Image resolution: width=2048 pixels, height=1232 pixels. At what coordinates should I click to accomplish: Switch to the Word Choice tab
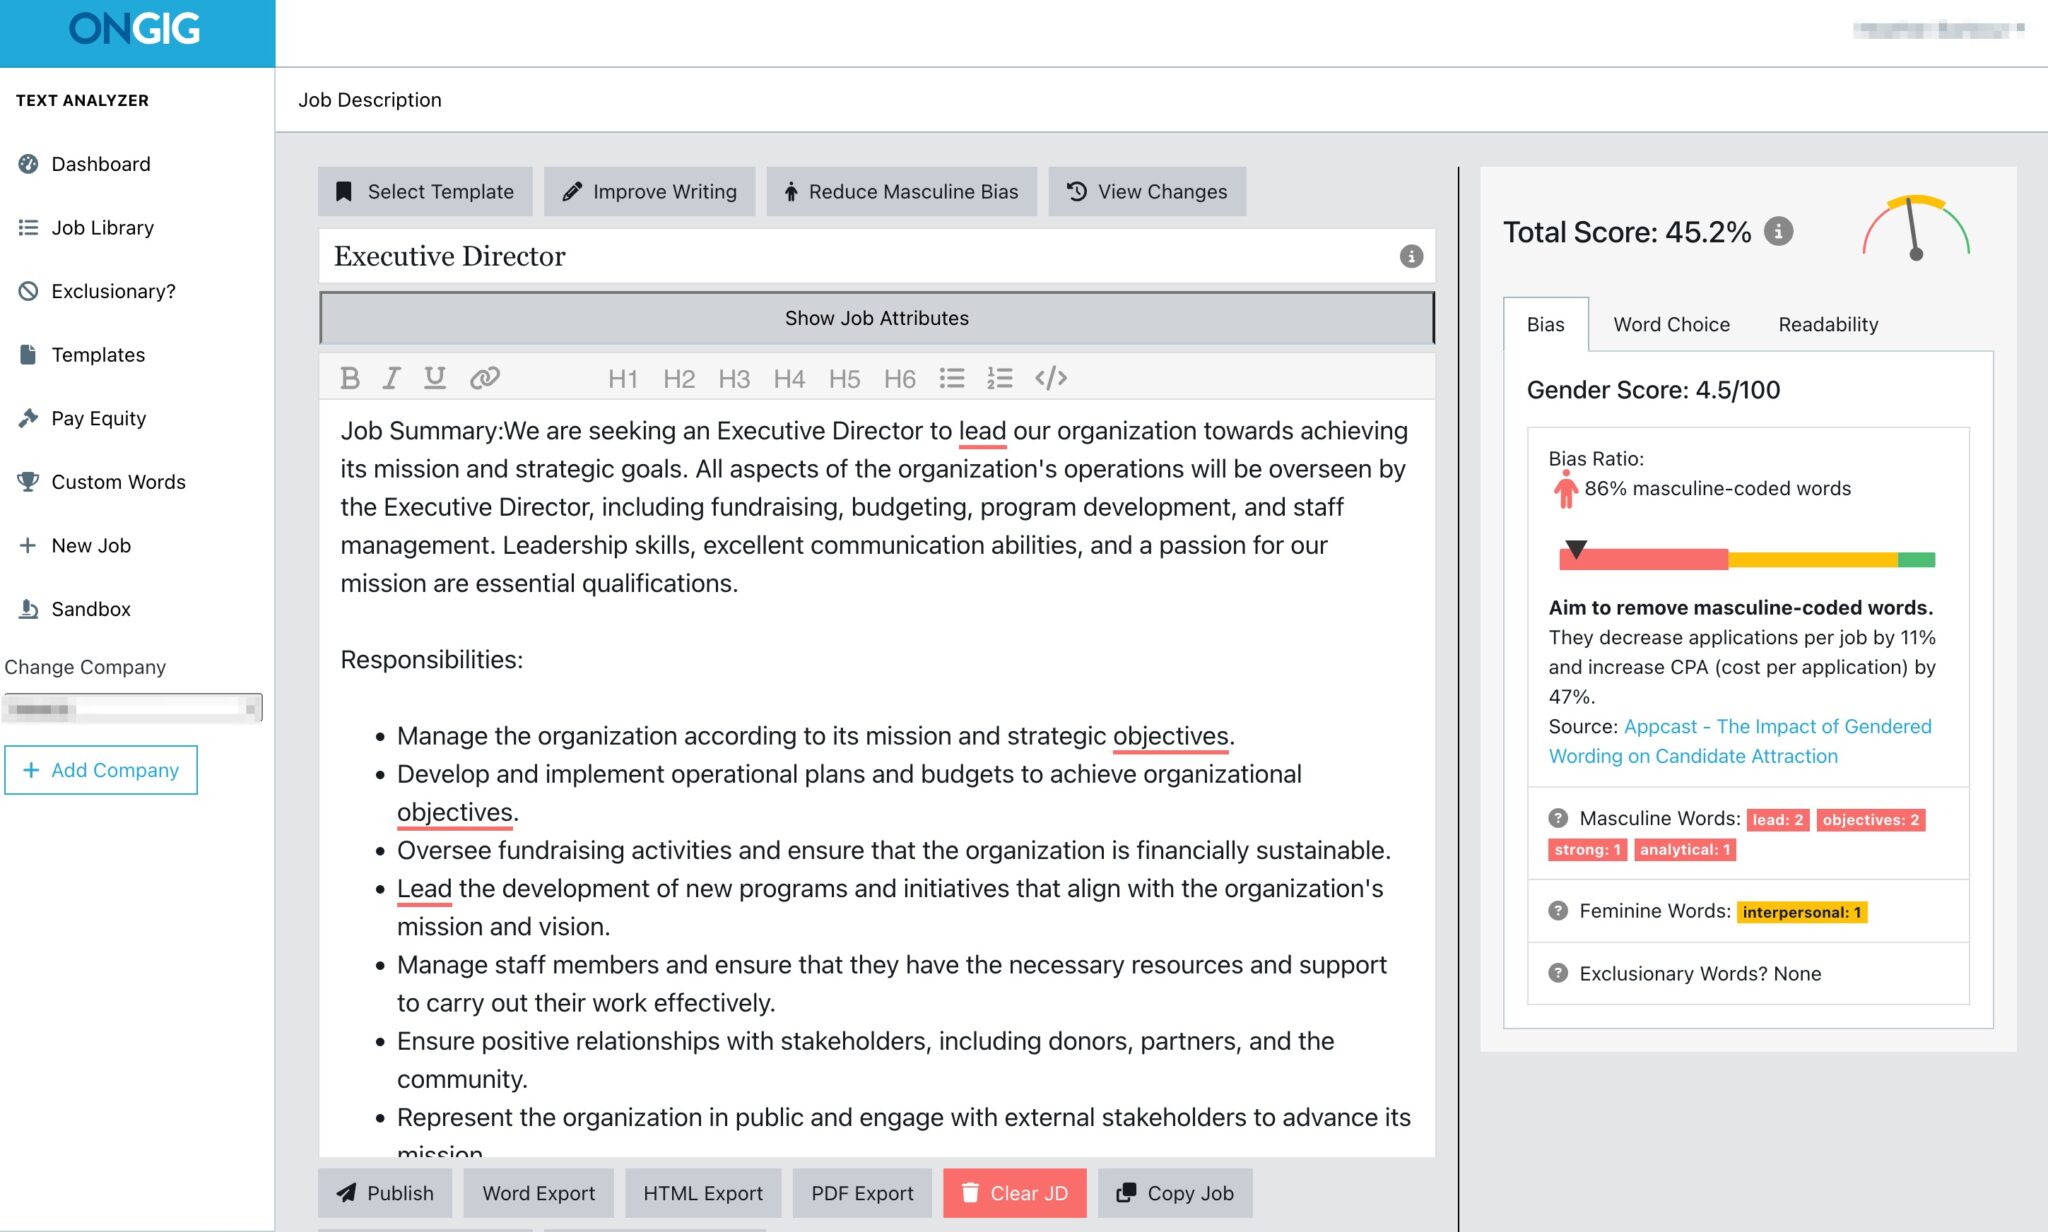(1671, 324)
